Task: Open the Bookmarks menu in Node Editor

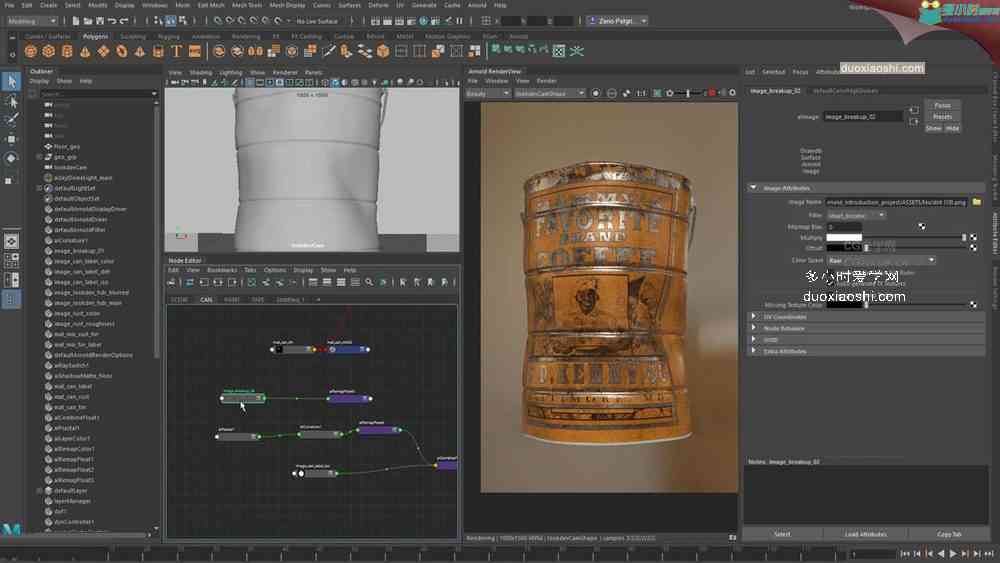Action: (222, 270)
